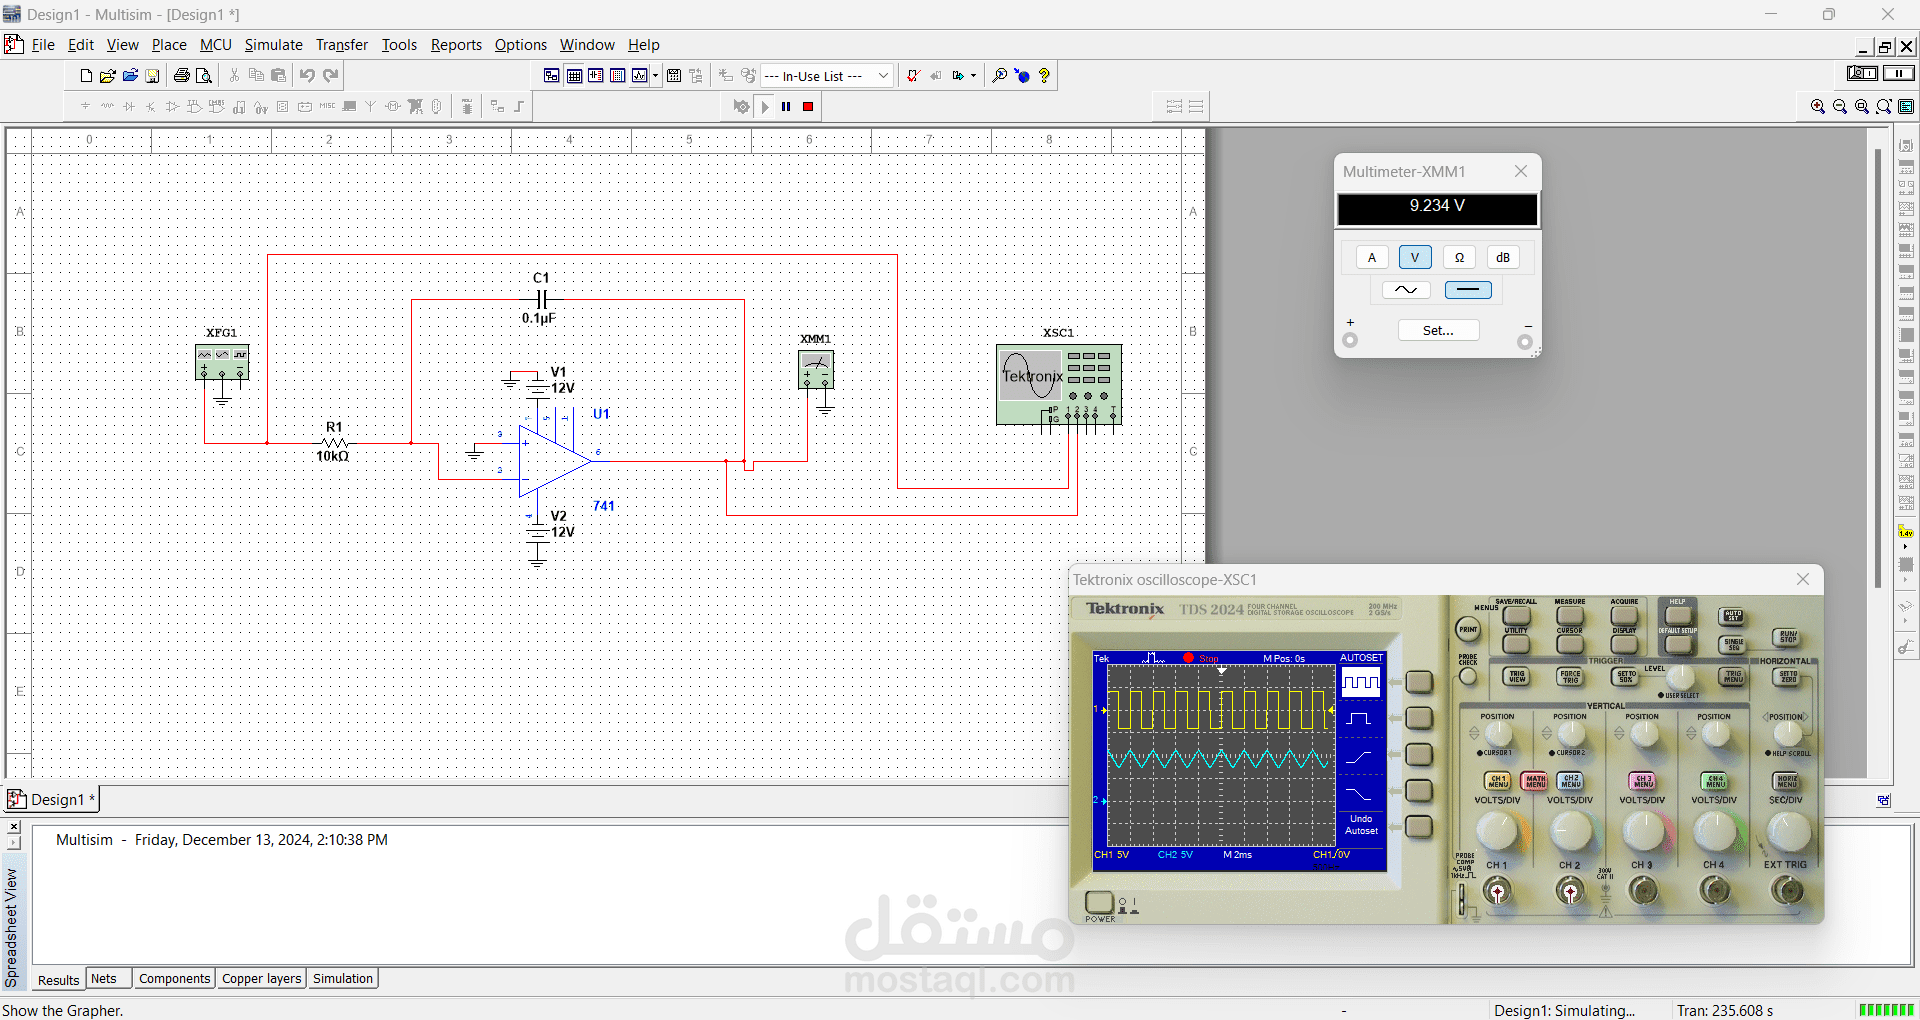This screenshot has height=1020, width=1920.
Task: Click the multimeter 9.234 V display
Action: (x=1437, y=208)
